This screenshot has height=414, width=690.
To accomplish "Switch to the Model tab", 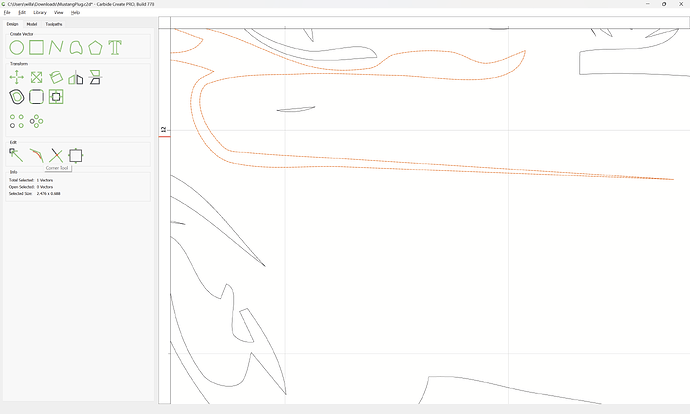I will 32,24.
